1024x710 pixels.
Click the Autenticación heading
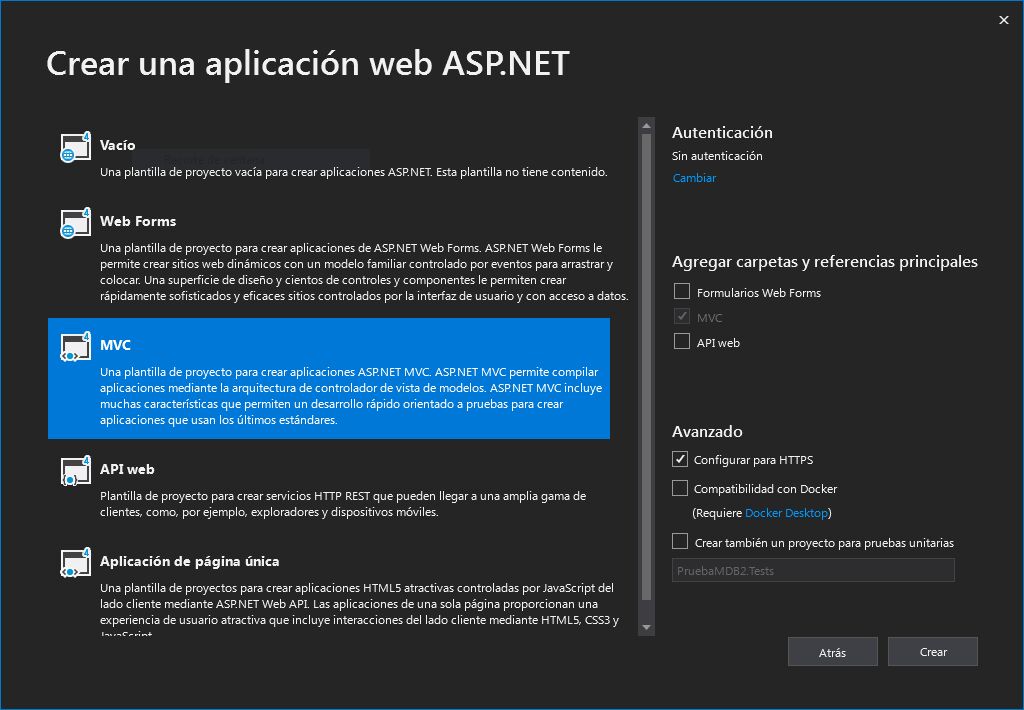coord(722,133)
